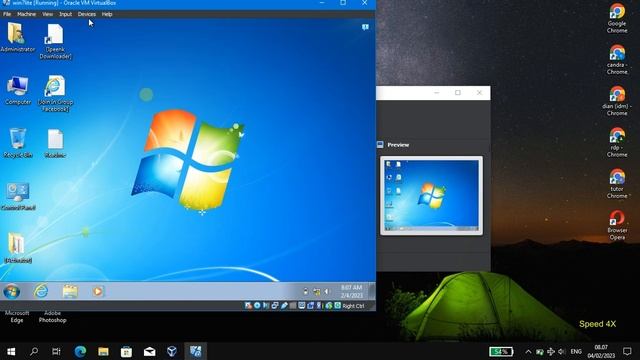Image resolution: width=640 pixels, height=360 pixels.
Task: Click the 8:07 AM clock in the Windows 7 taskbar
Action: click(351, 291)
